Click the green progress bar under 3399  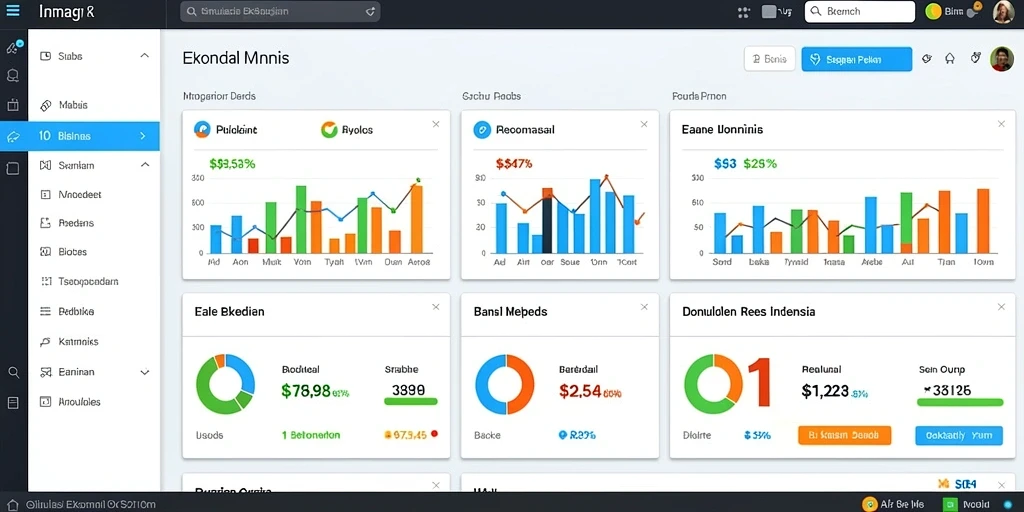point(411,401)
